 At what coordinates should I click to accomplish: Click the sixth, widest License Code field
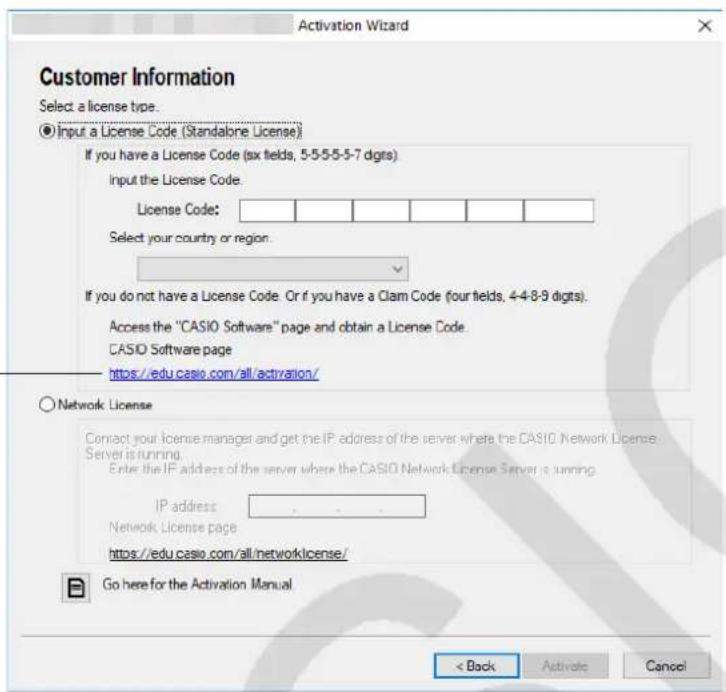coord(559,211)
